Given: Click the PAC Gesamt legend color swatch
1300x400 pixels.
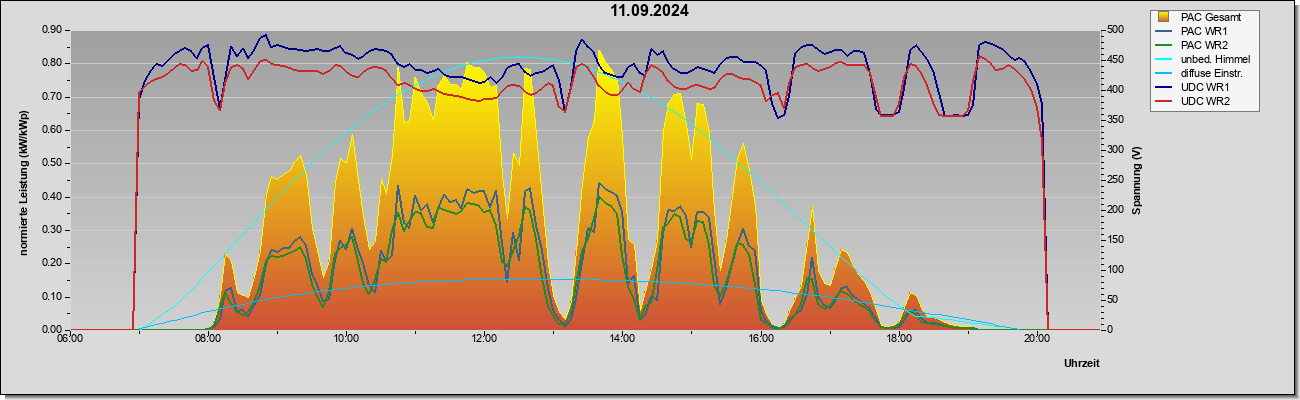Looking at the screenshot, I should tap(1162, 16).
